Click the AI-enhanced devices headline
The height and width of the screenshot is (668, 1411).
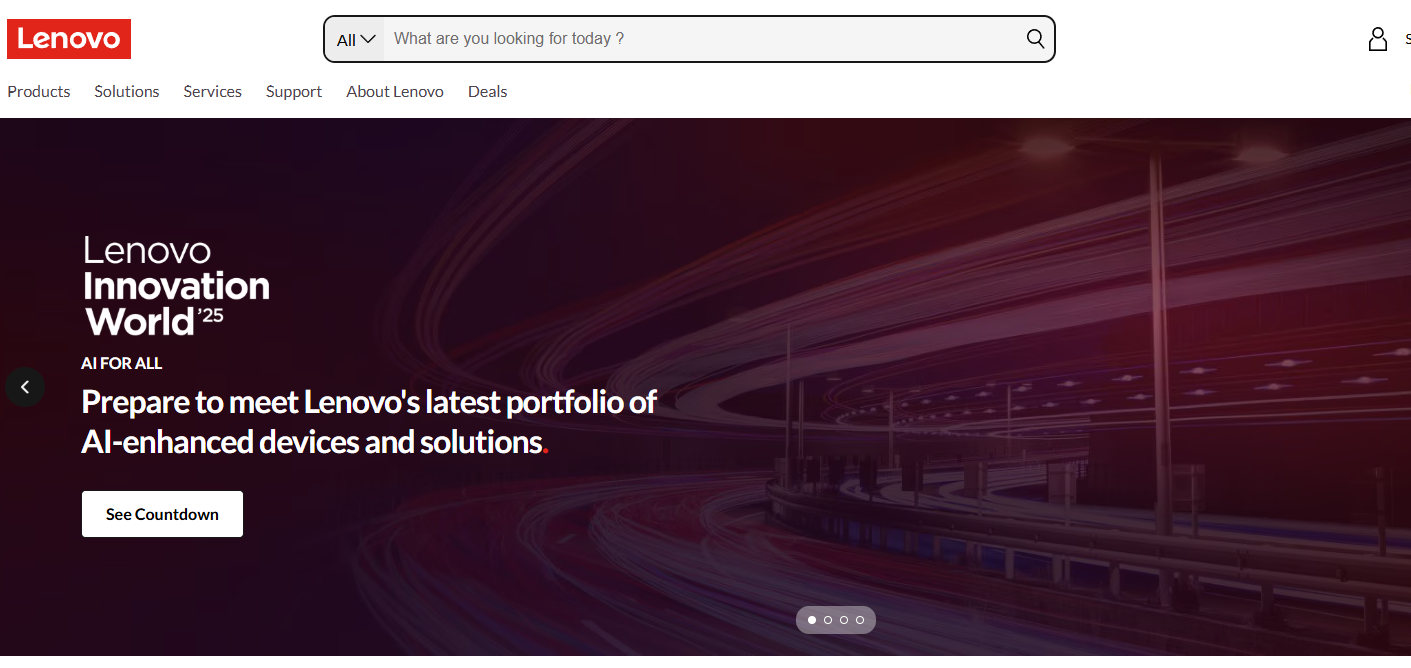tap(369, 421)
